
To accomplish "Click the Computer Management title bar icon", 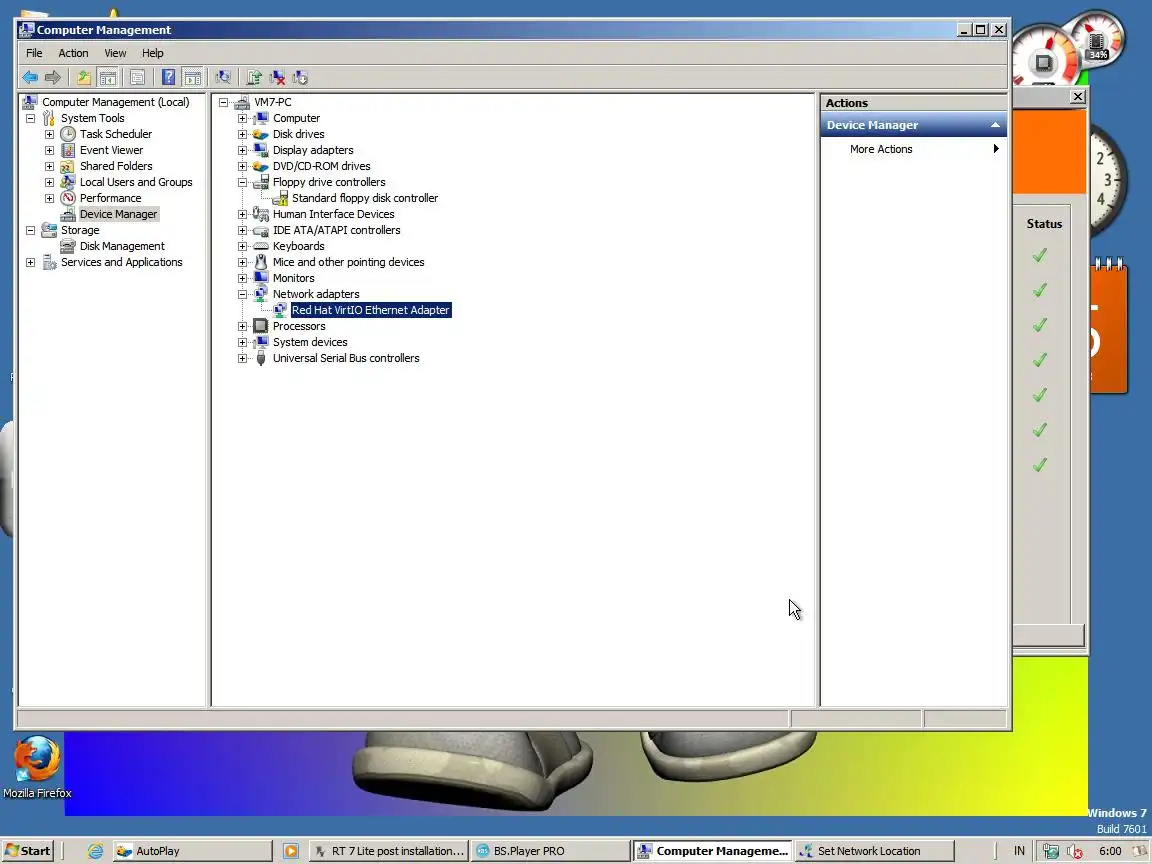I will point(26,29).
